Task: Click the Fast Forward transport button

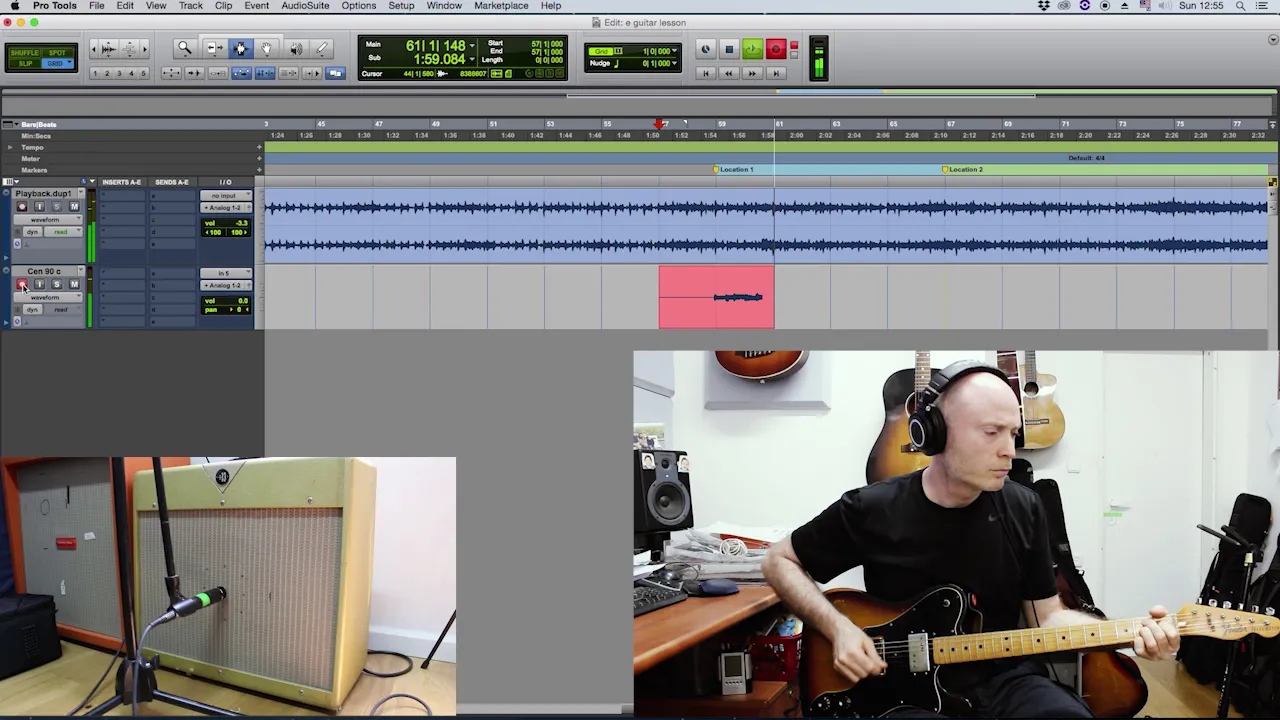Action: click(x=753, y=73)
